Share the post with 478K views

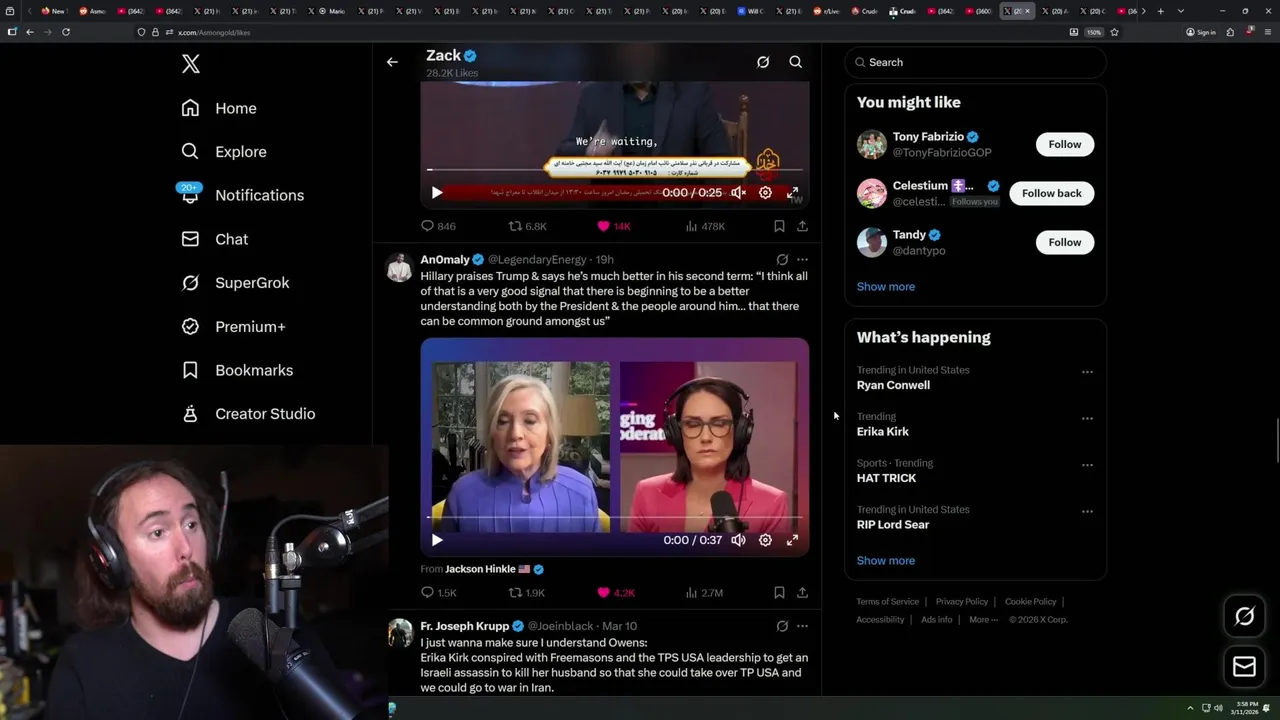point(802,226)
